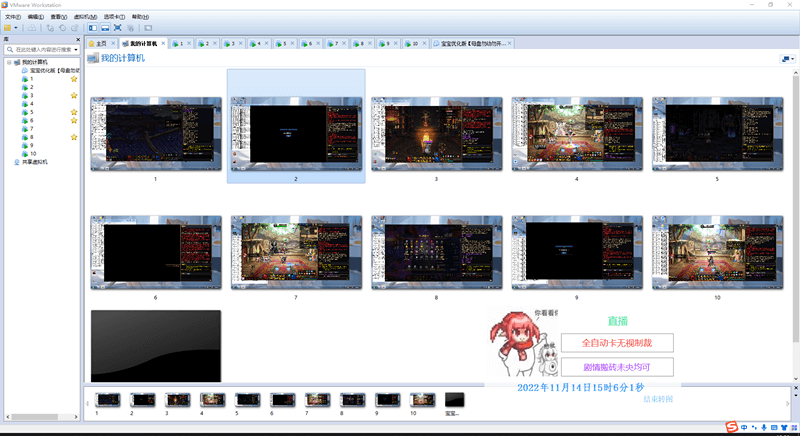Click the 全自动卡无视制裁 button

[617, 343]
